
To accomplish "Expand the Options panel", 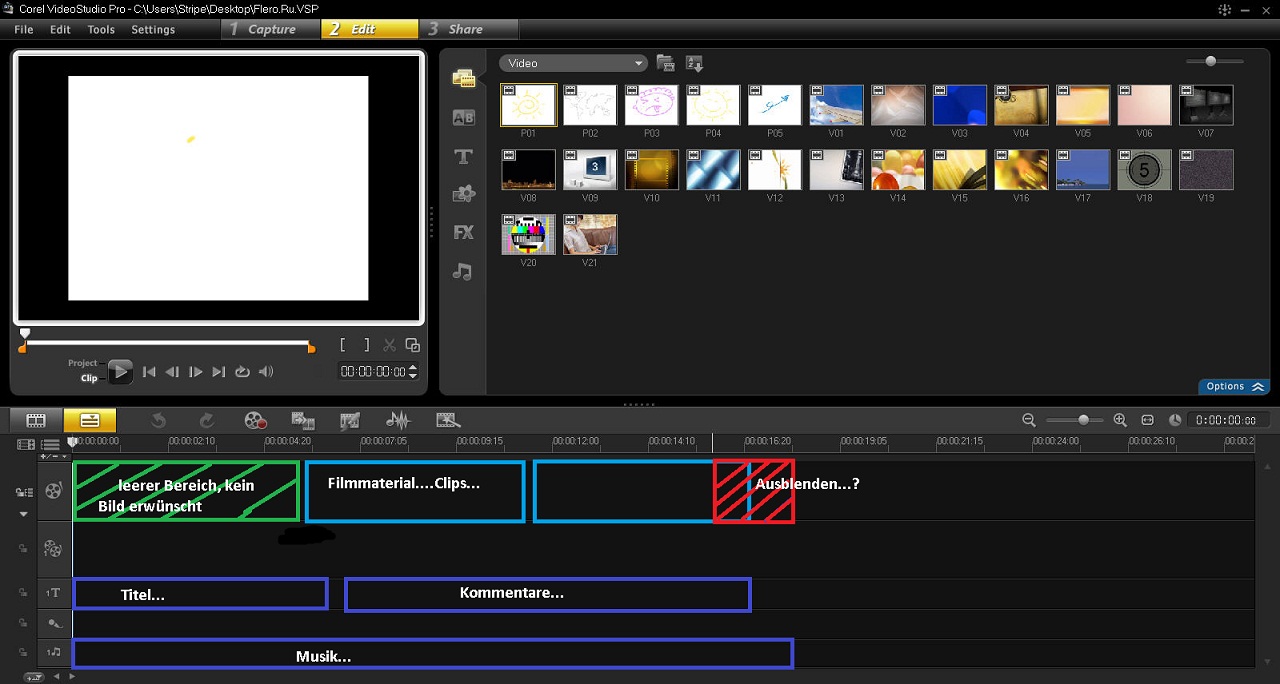I will 1235,387.
